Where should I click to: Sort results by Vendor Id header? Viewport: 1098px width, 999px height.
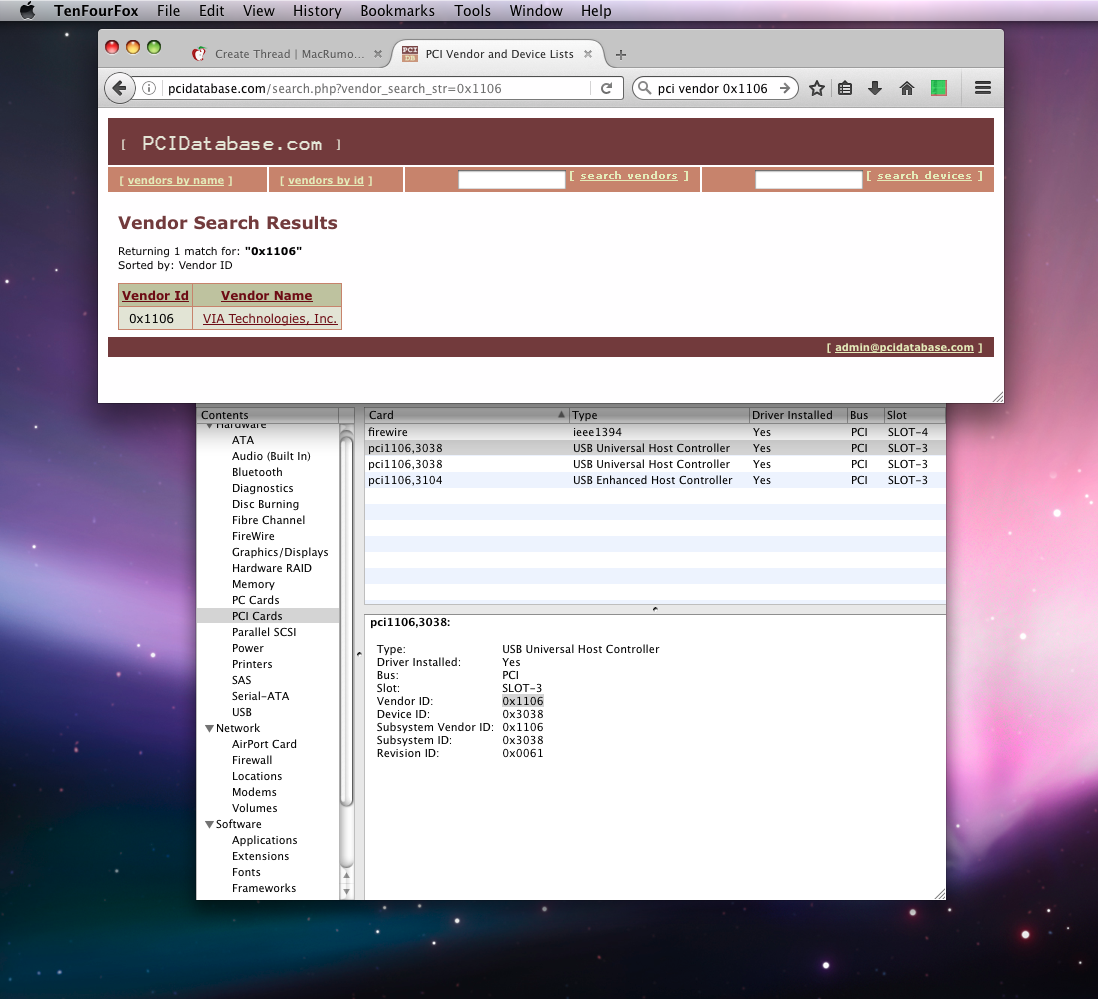click(155, 295)
